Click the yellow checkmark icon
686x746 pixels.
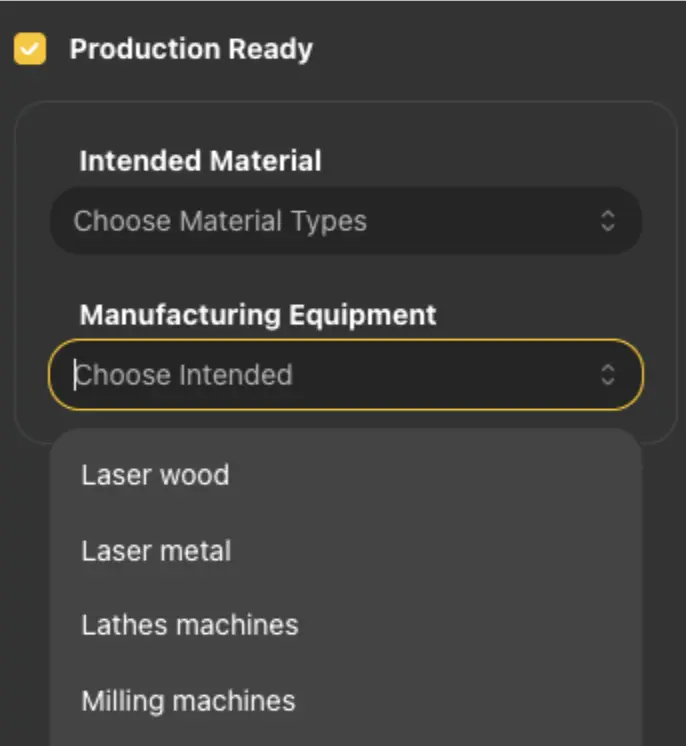[30, 49]
